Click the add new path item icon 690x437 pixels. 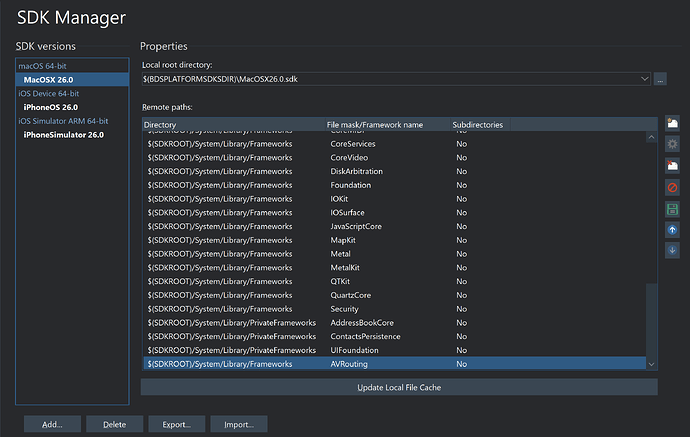(672, 123)
